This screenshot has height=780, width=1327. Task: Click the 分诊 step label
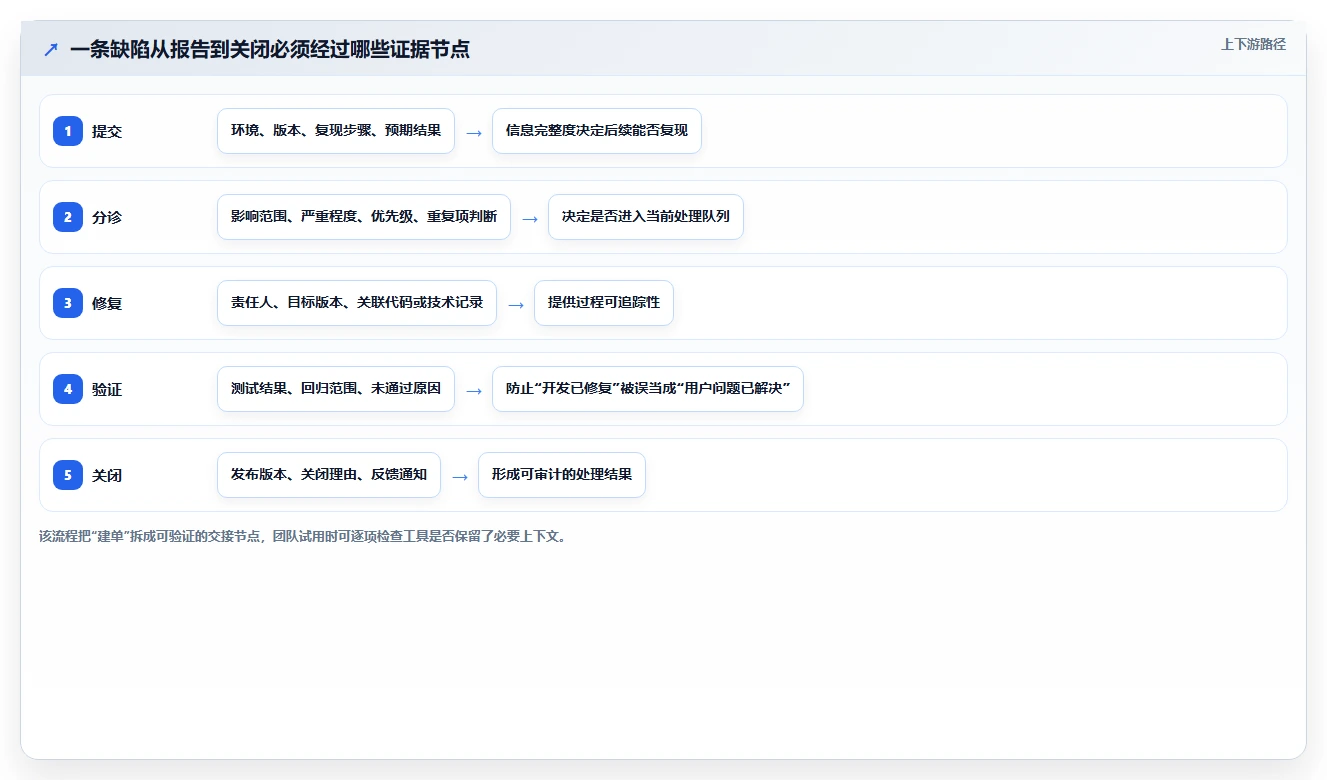tap(107, 217)
